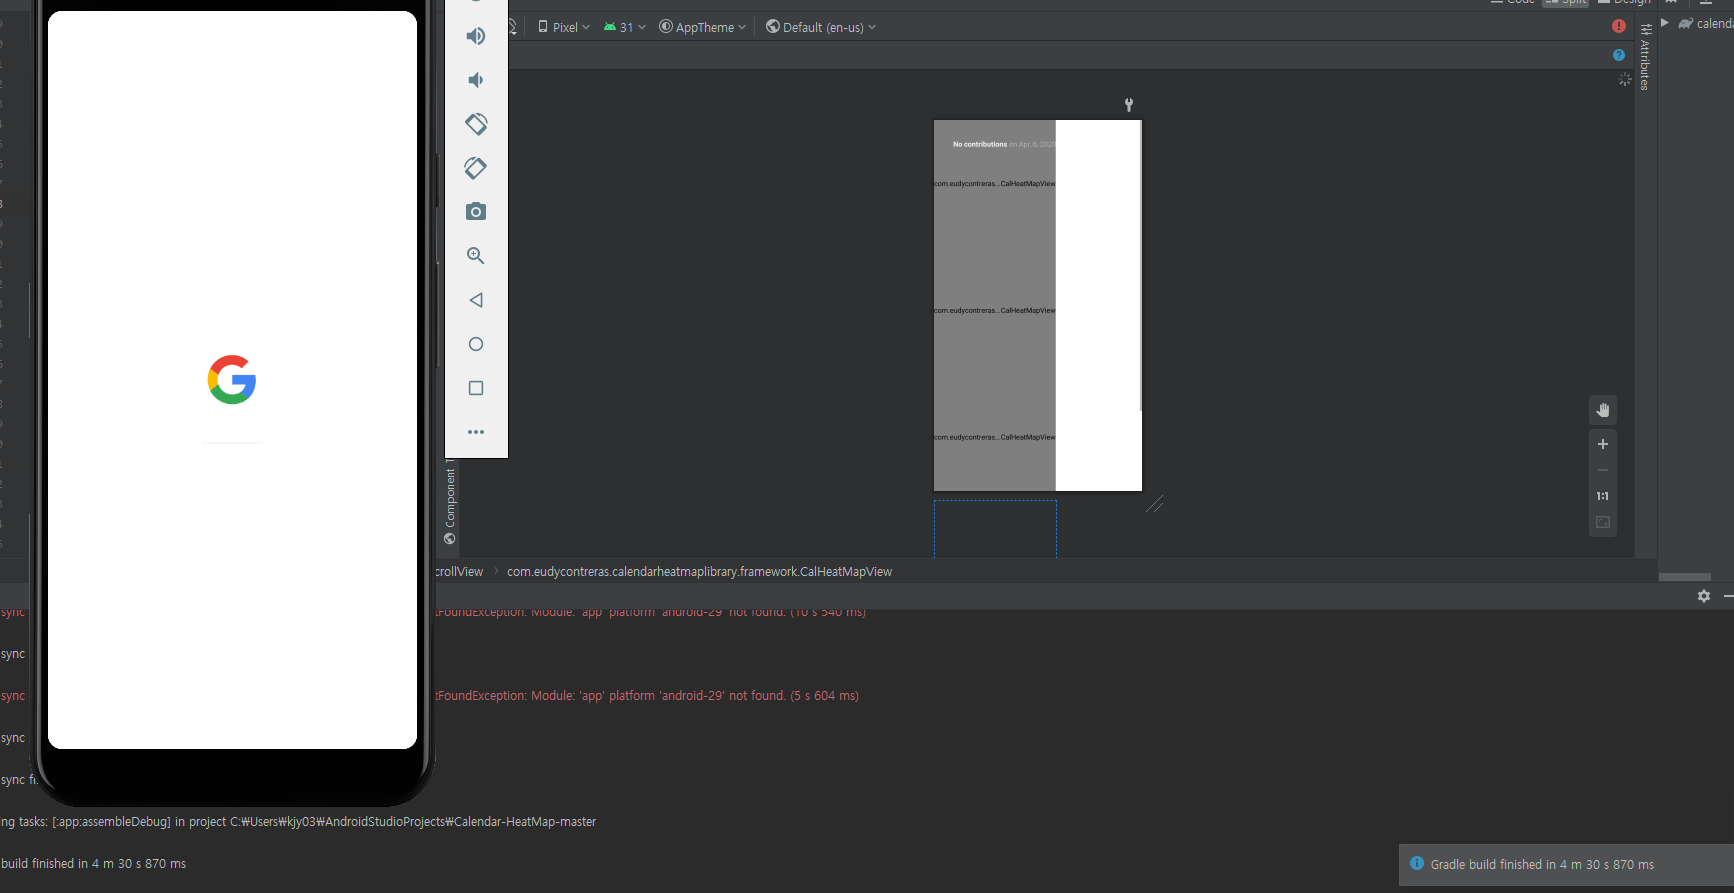
Task: Activate the emulator zoom magnifier tool
Action: 476,256
